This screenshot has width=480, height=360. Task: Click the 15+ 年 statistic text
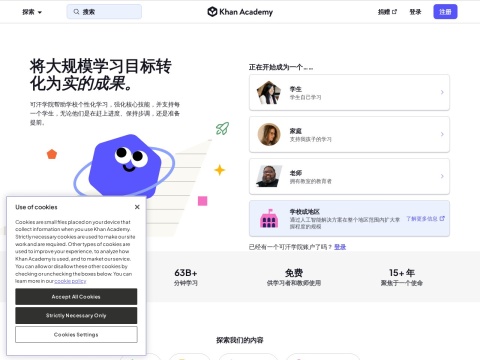tap(402, 273)
